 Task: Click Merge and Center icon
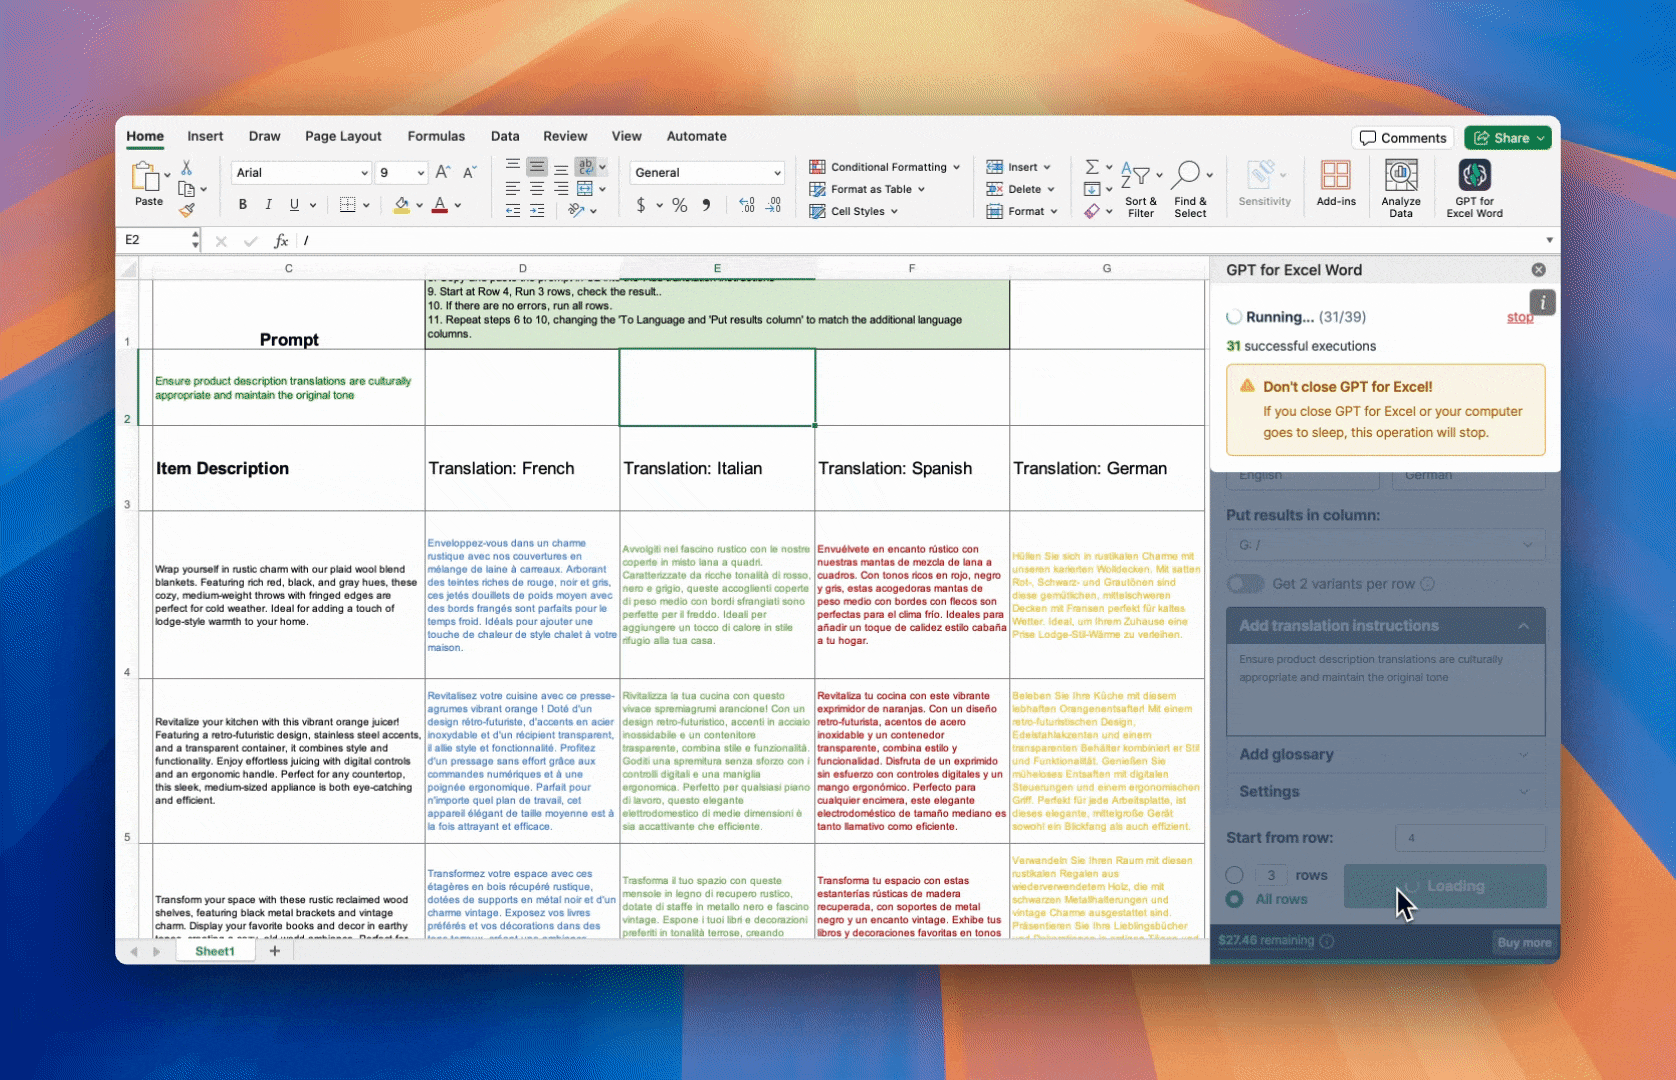pyautogui.click(x=586, y=188)
